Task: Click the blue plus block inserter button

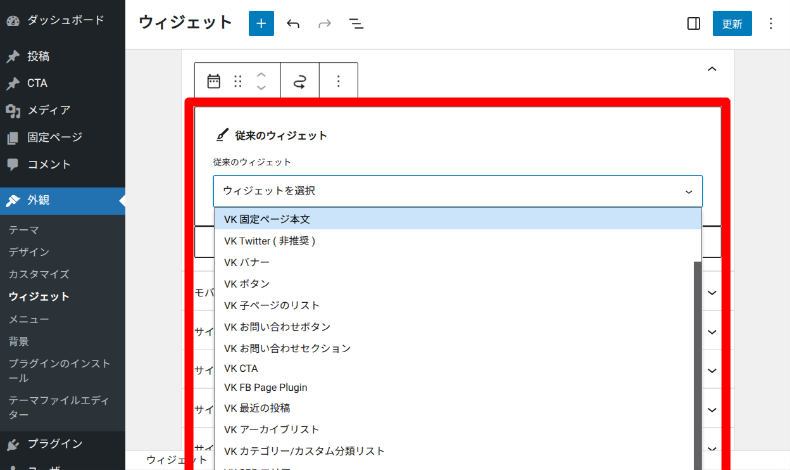Action: (x=261, y=24)
